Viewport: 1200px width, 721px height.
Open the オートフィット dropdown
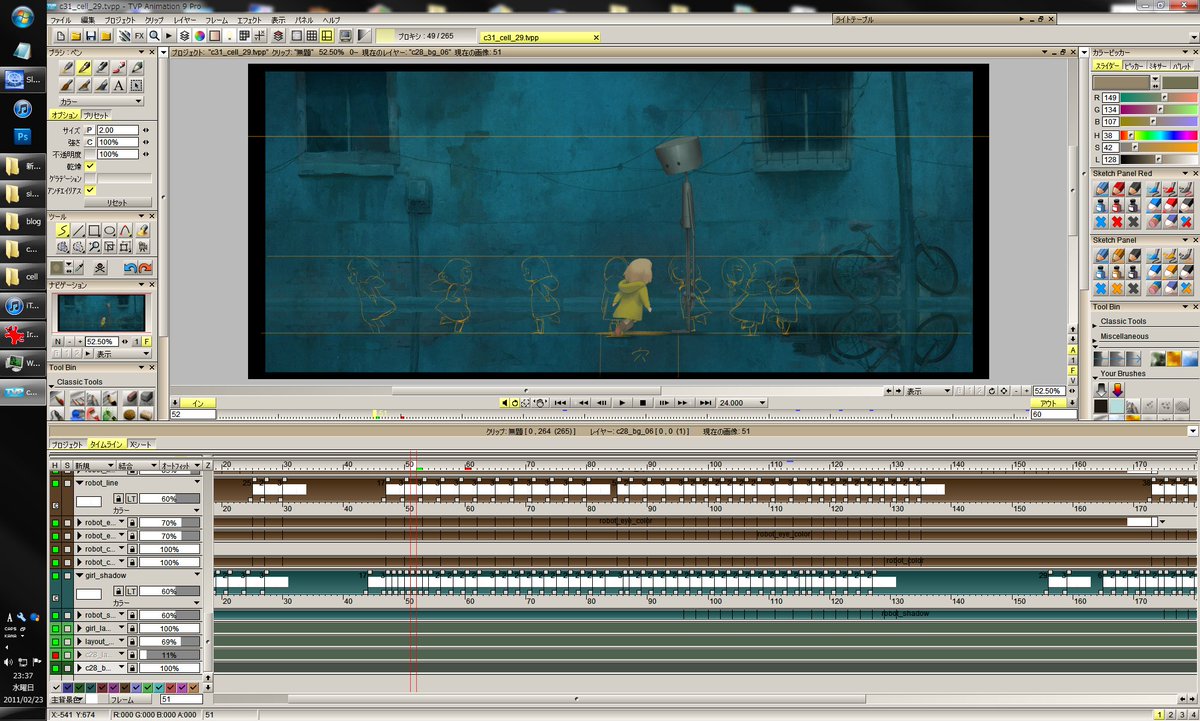[181, 466]
